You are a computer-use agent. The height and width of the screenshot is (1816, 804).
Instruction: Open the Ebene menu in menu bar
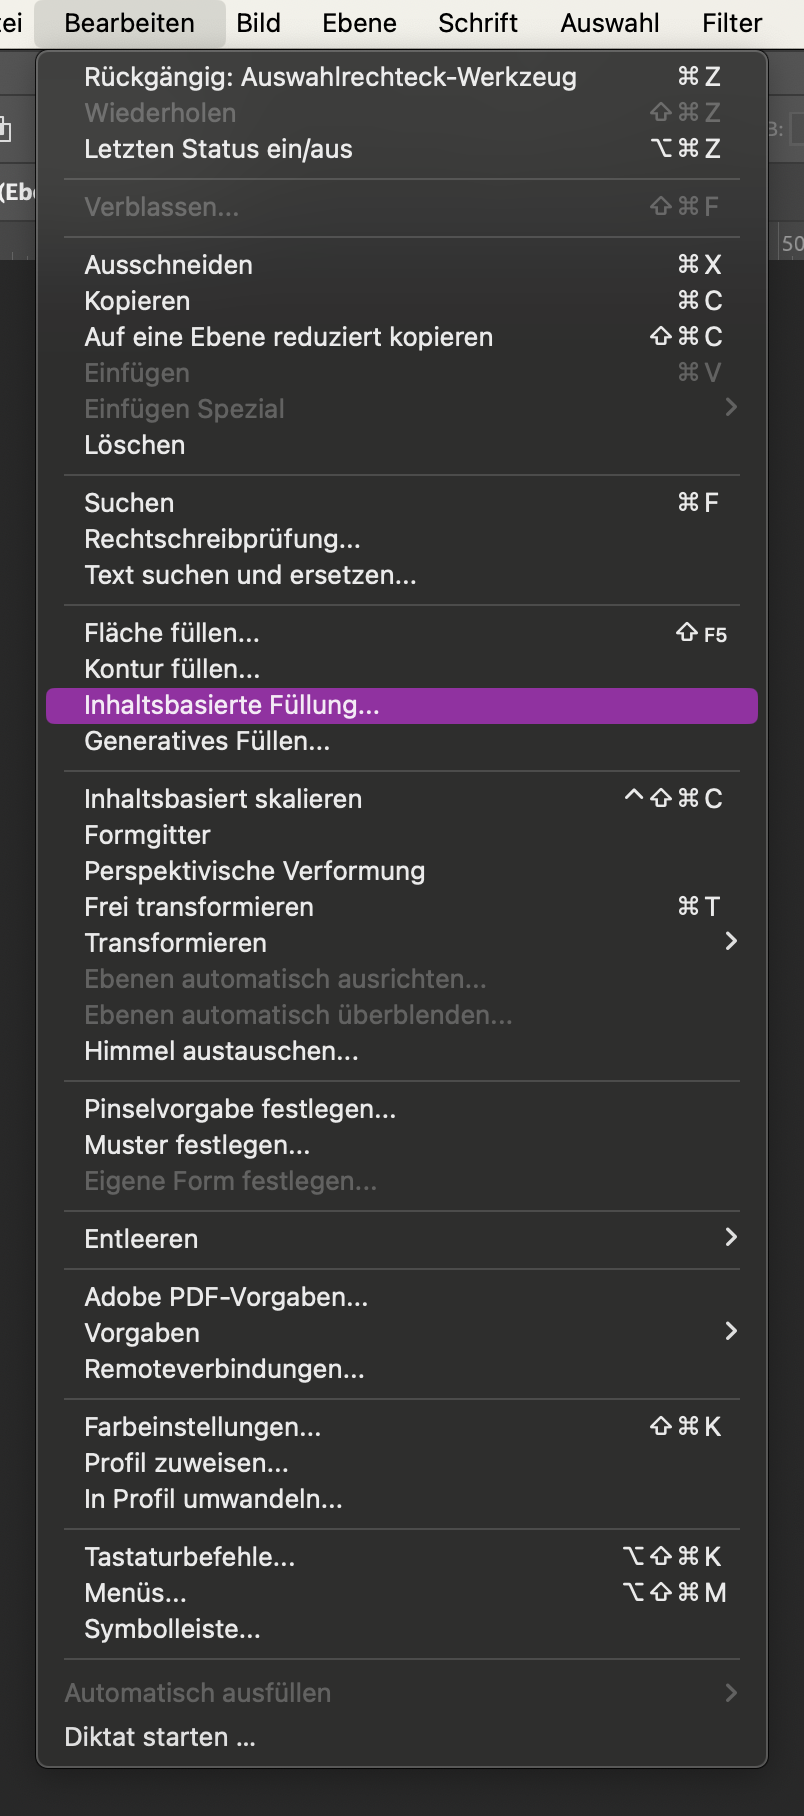click(x=359, y=23)
